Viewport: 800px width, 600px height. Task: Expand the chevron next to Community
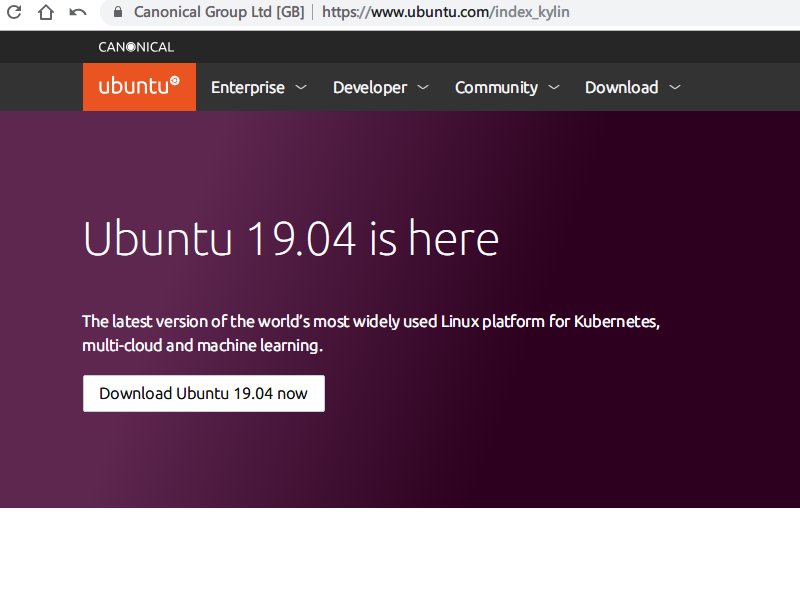[x=554, y=88]
